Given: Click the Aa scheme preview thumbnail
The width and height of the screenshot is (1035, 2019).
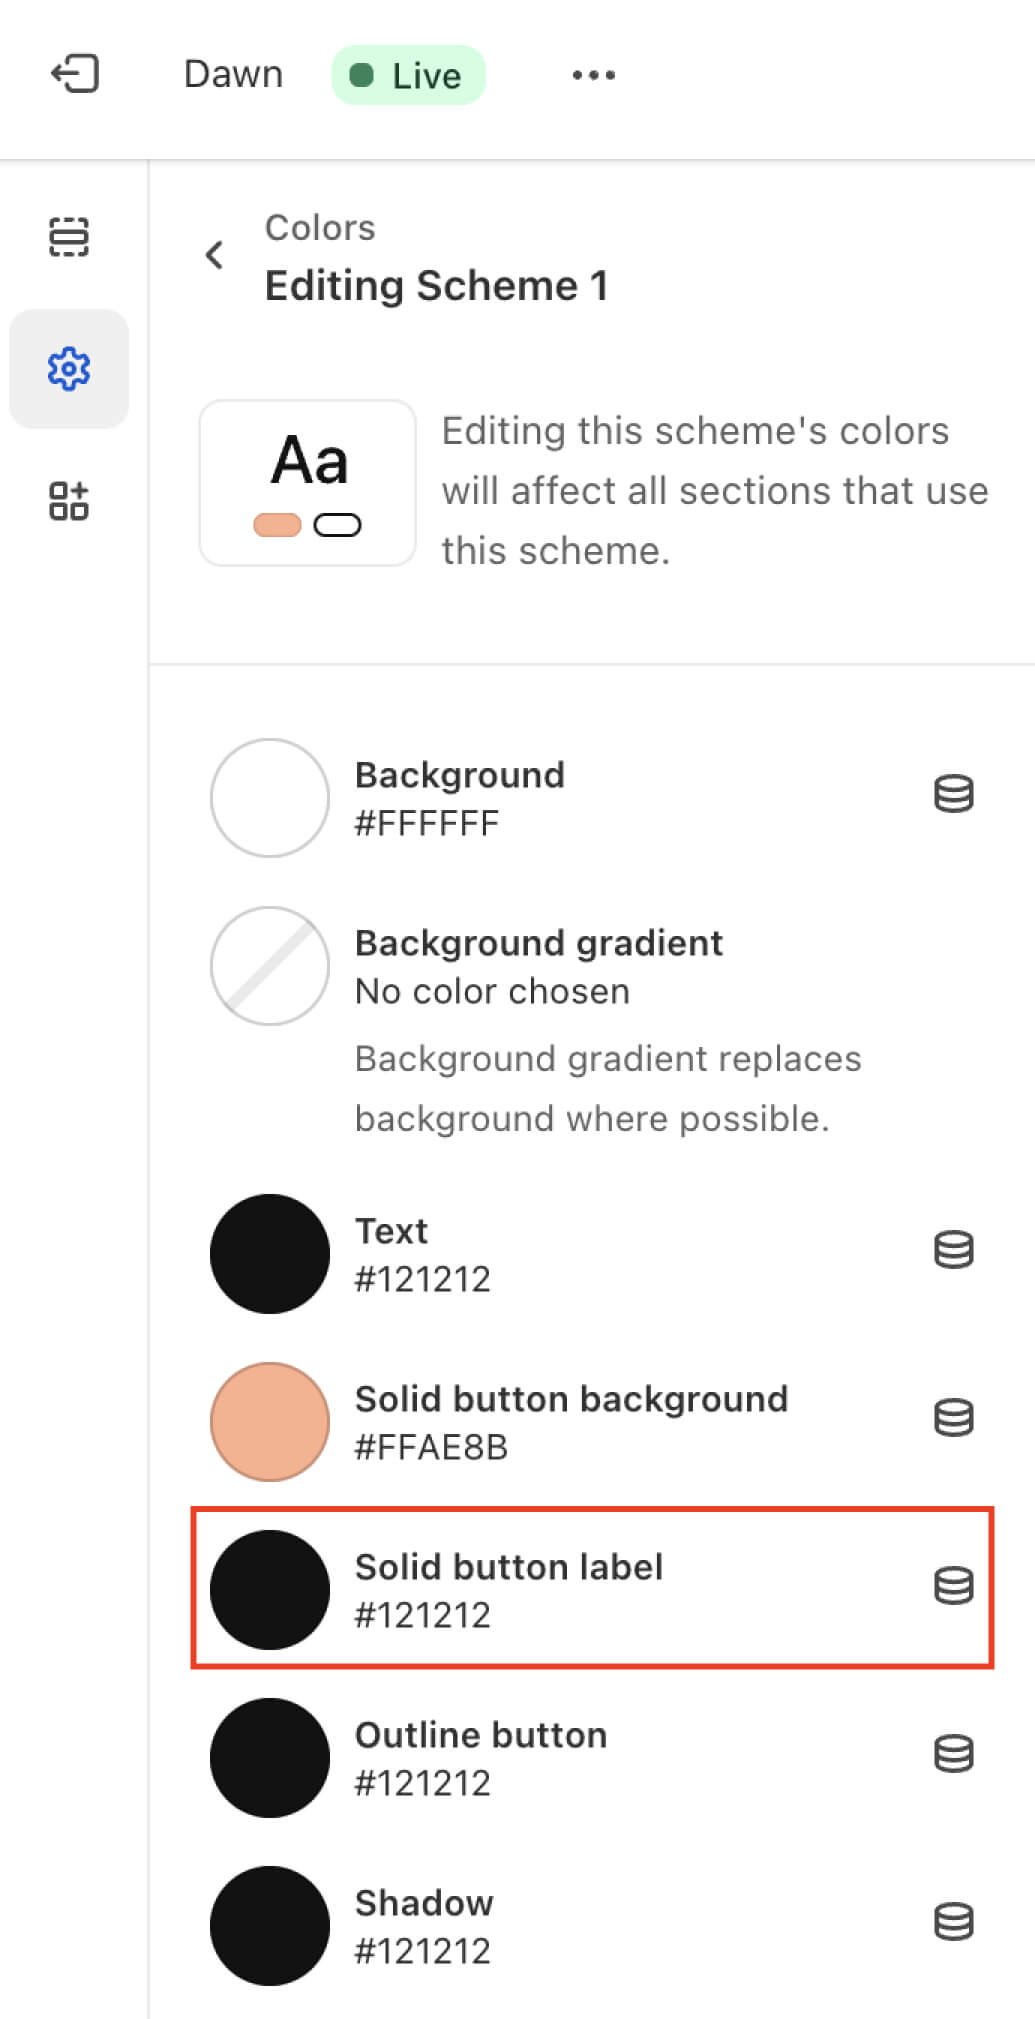Looking at the screenshot, I should pos(308,483).
